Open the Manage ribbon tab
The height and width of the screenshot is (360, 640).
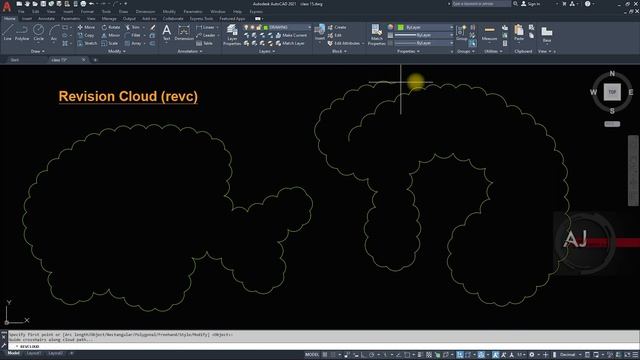pos(109,18)
